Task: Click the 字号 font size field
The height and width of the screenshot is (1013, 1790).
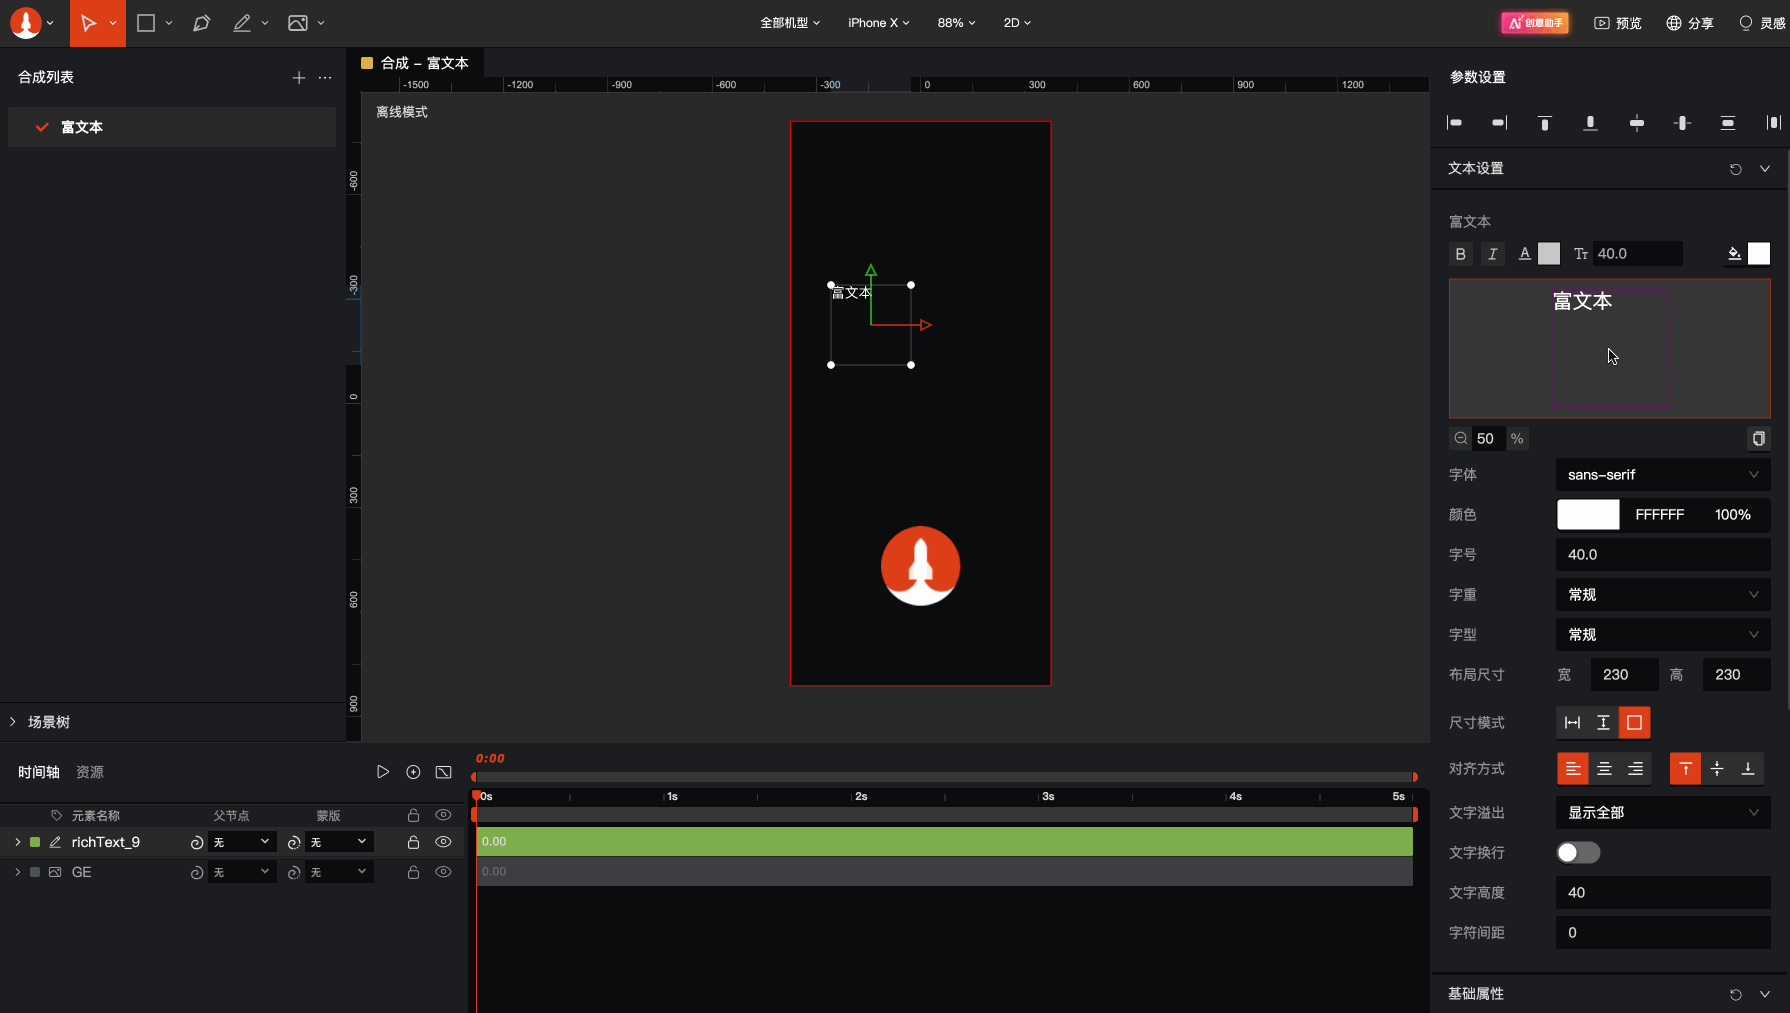Action: coord(1663,555)
